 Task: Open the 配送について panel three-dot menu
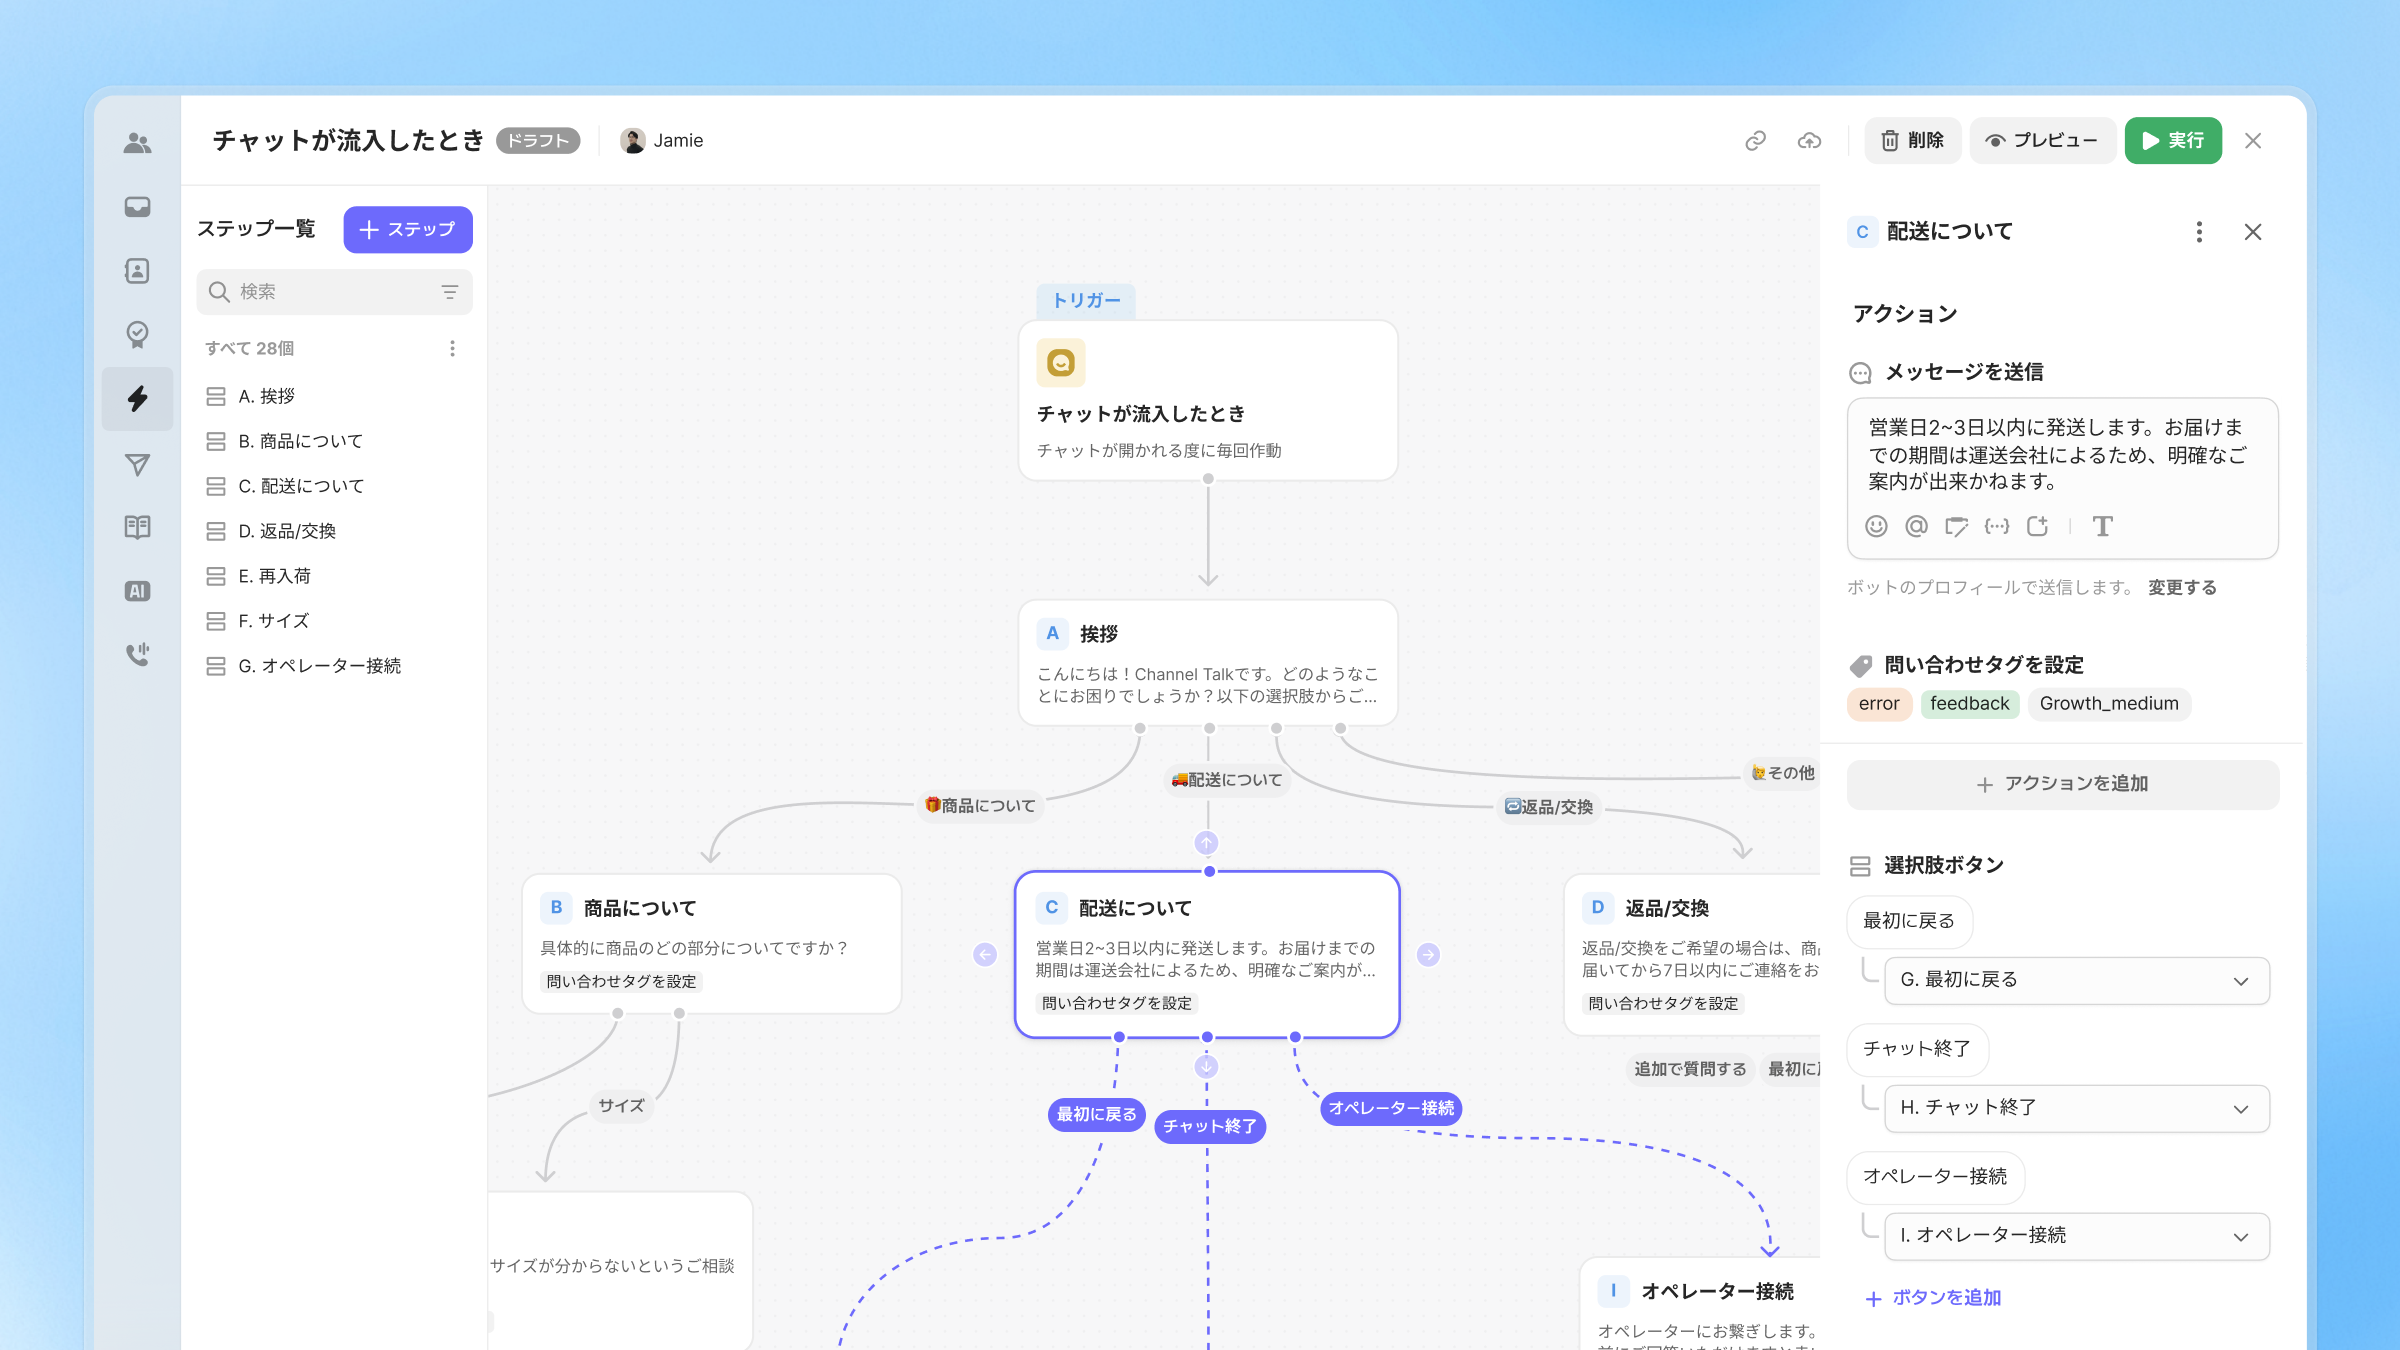(2198, 232)
